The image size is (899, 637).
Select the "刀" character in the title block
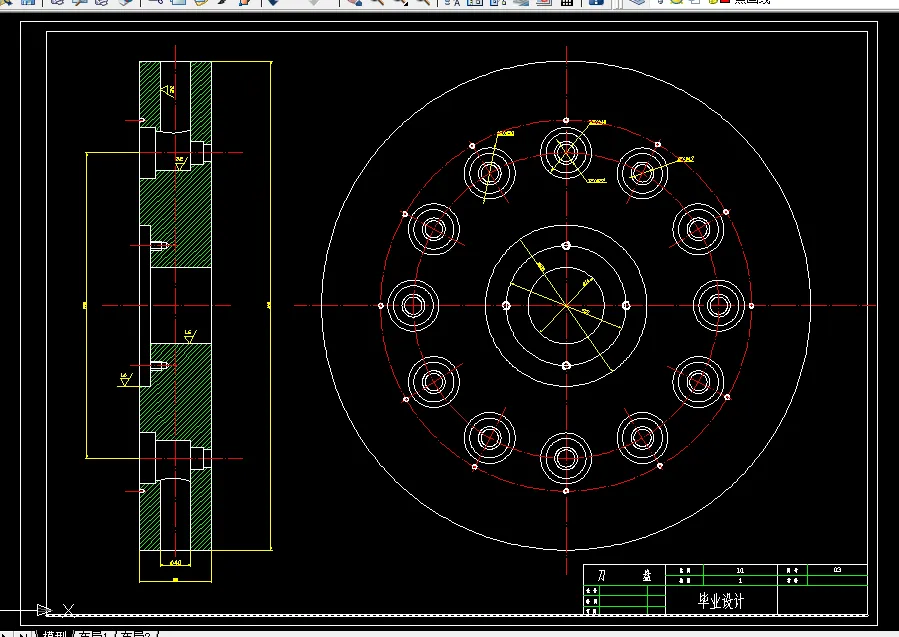click(601, 575)
